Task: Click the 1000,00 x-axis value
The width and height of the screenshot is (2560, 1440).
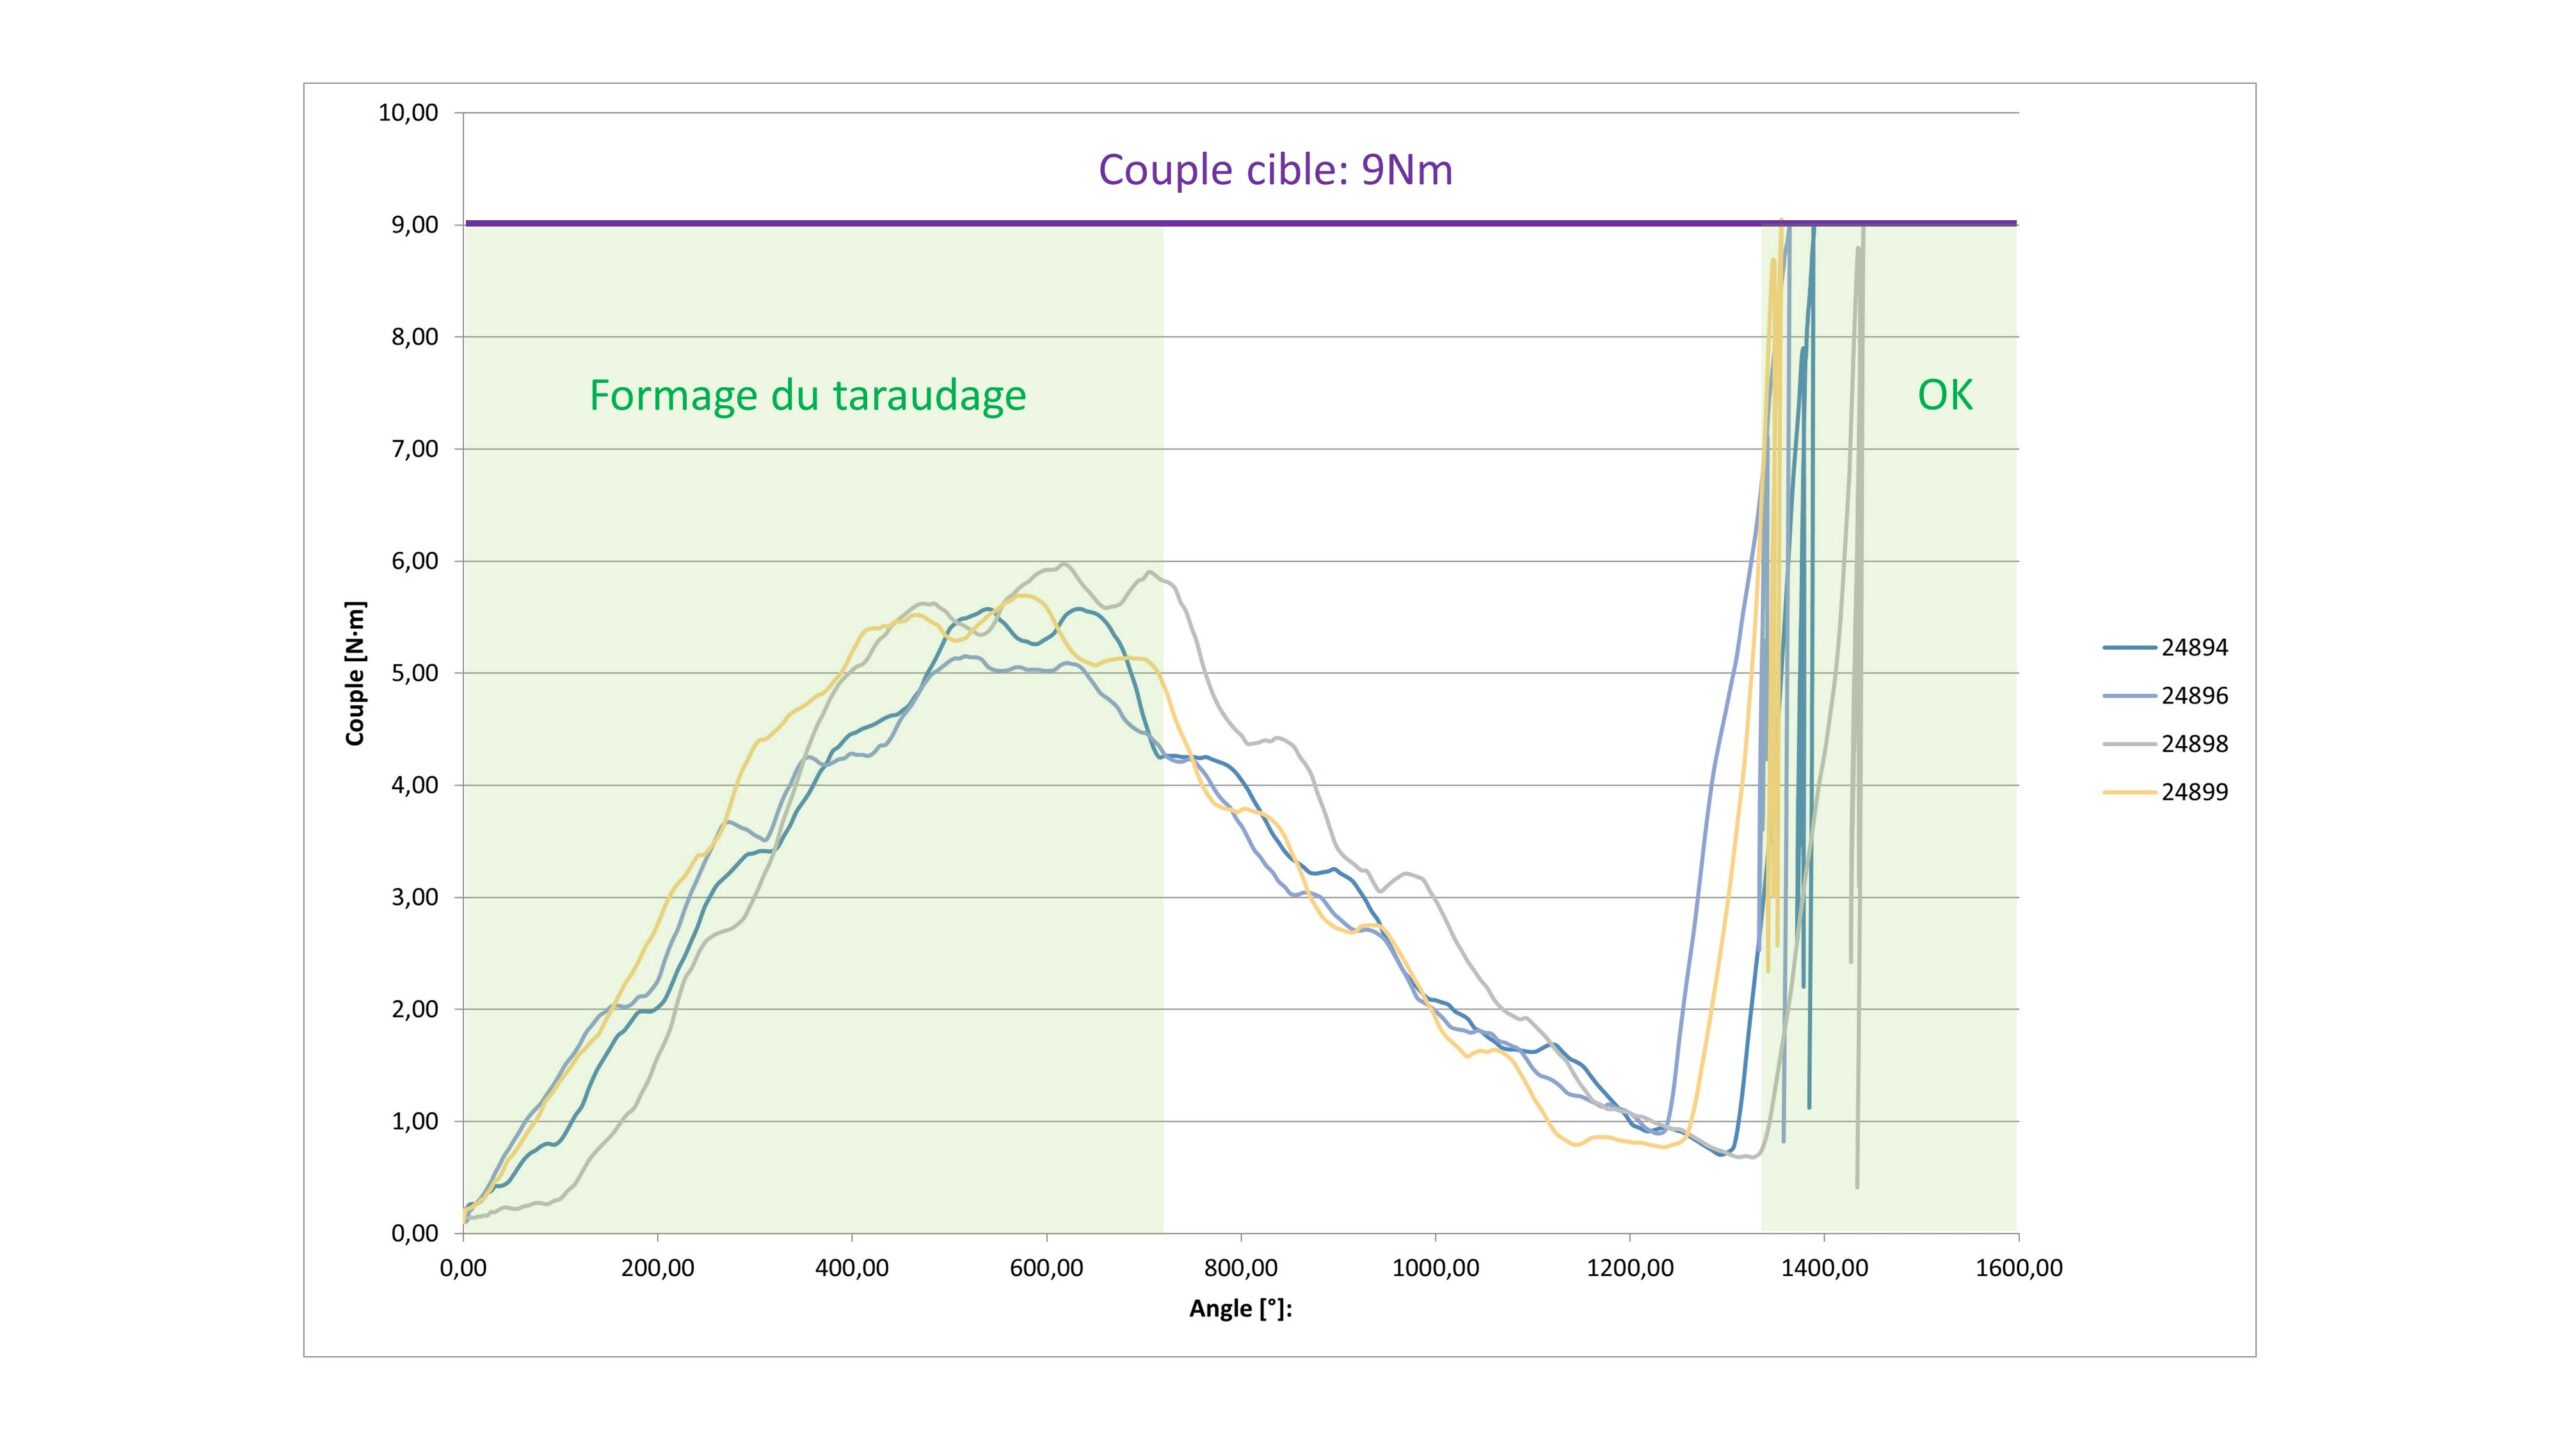Action: [1435, 1268]
